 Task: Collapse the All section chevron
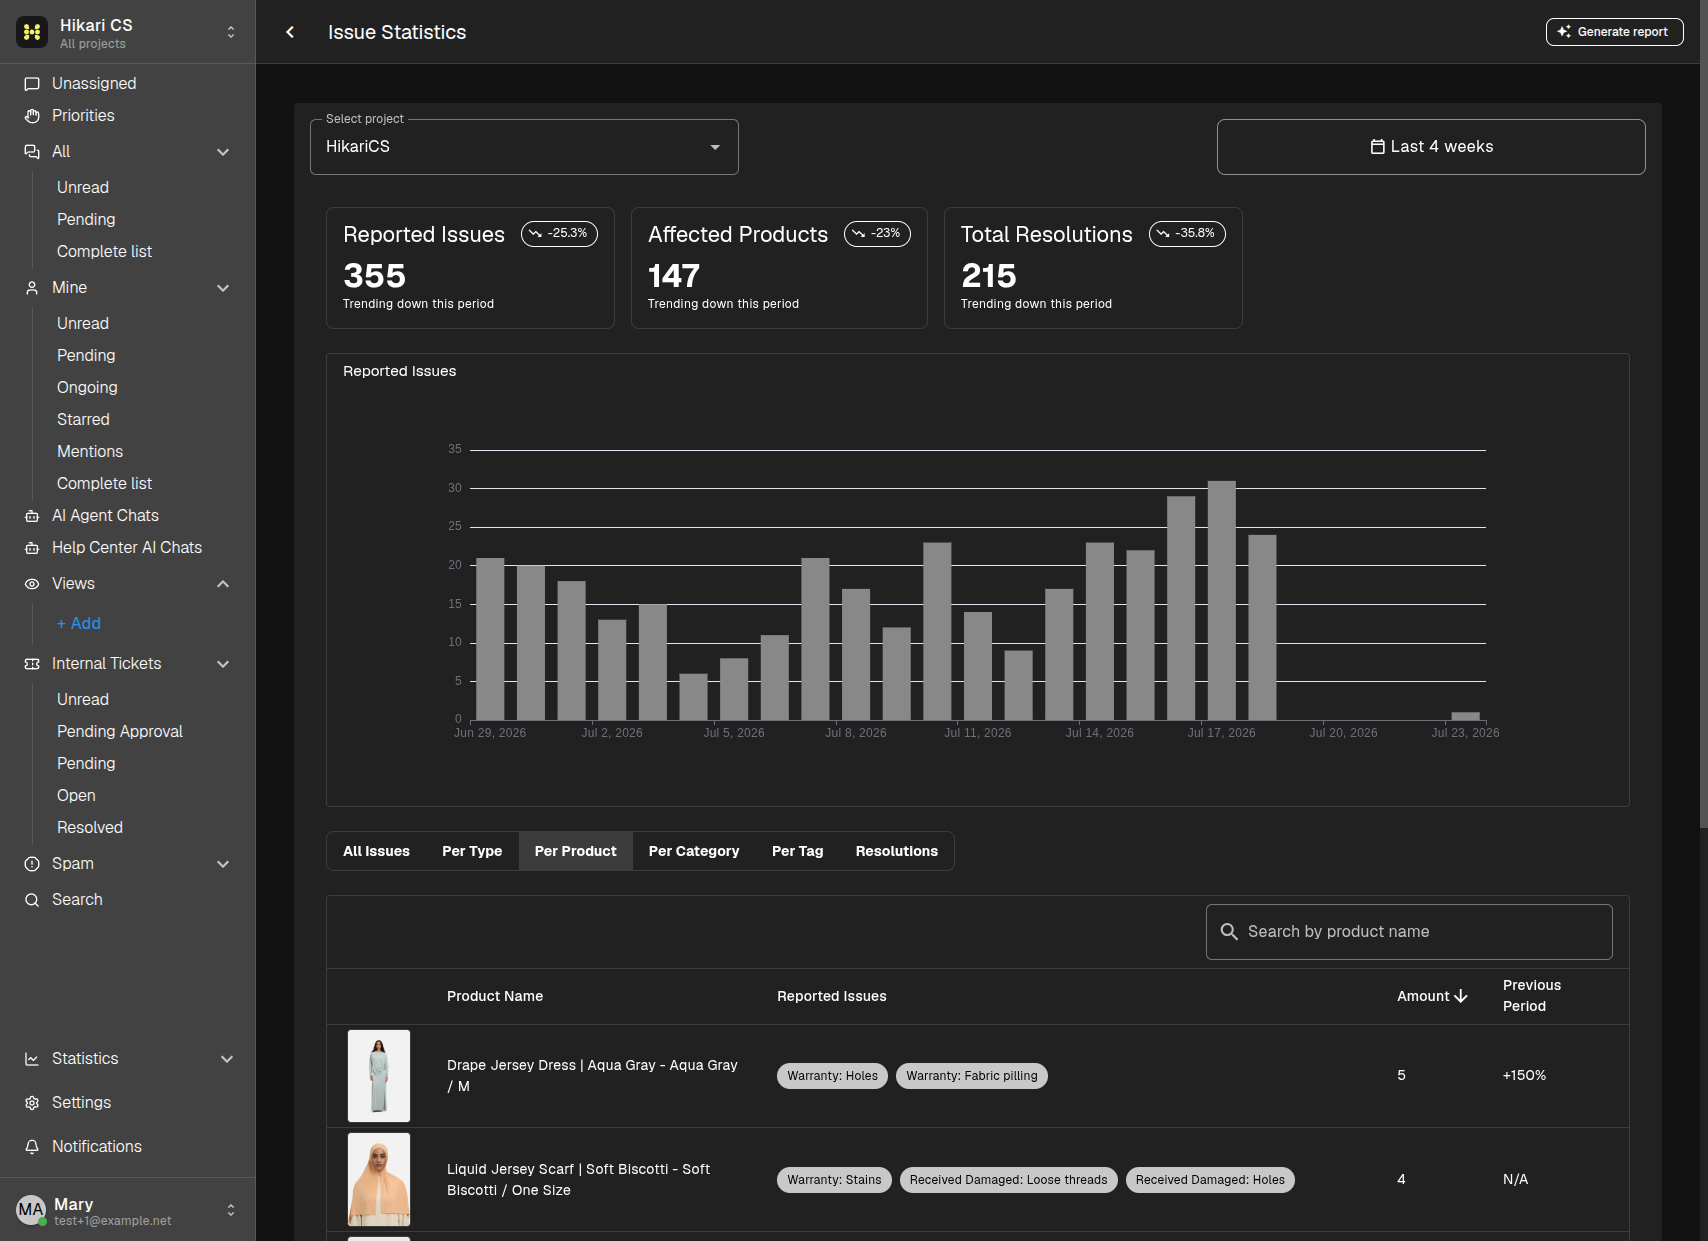pos(223,152)
